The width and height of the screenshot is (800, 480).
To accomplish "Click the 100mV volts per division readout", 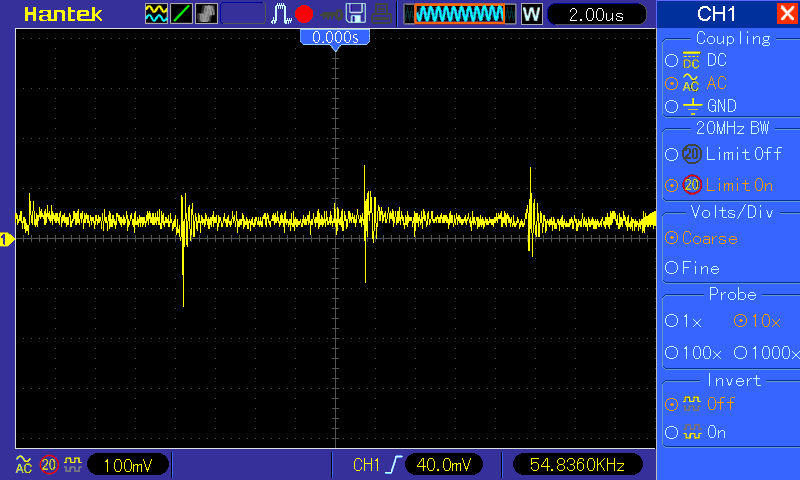I will click(x=128, y=465).
